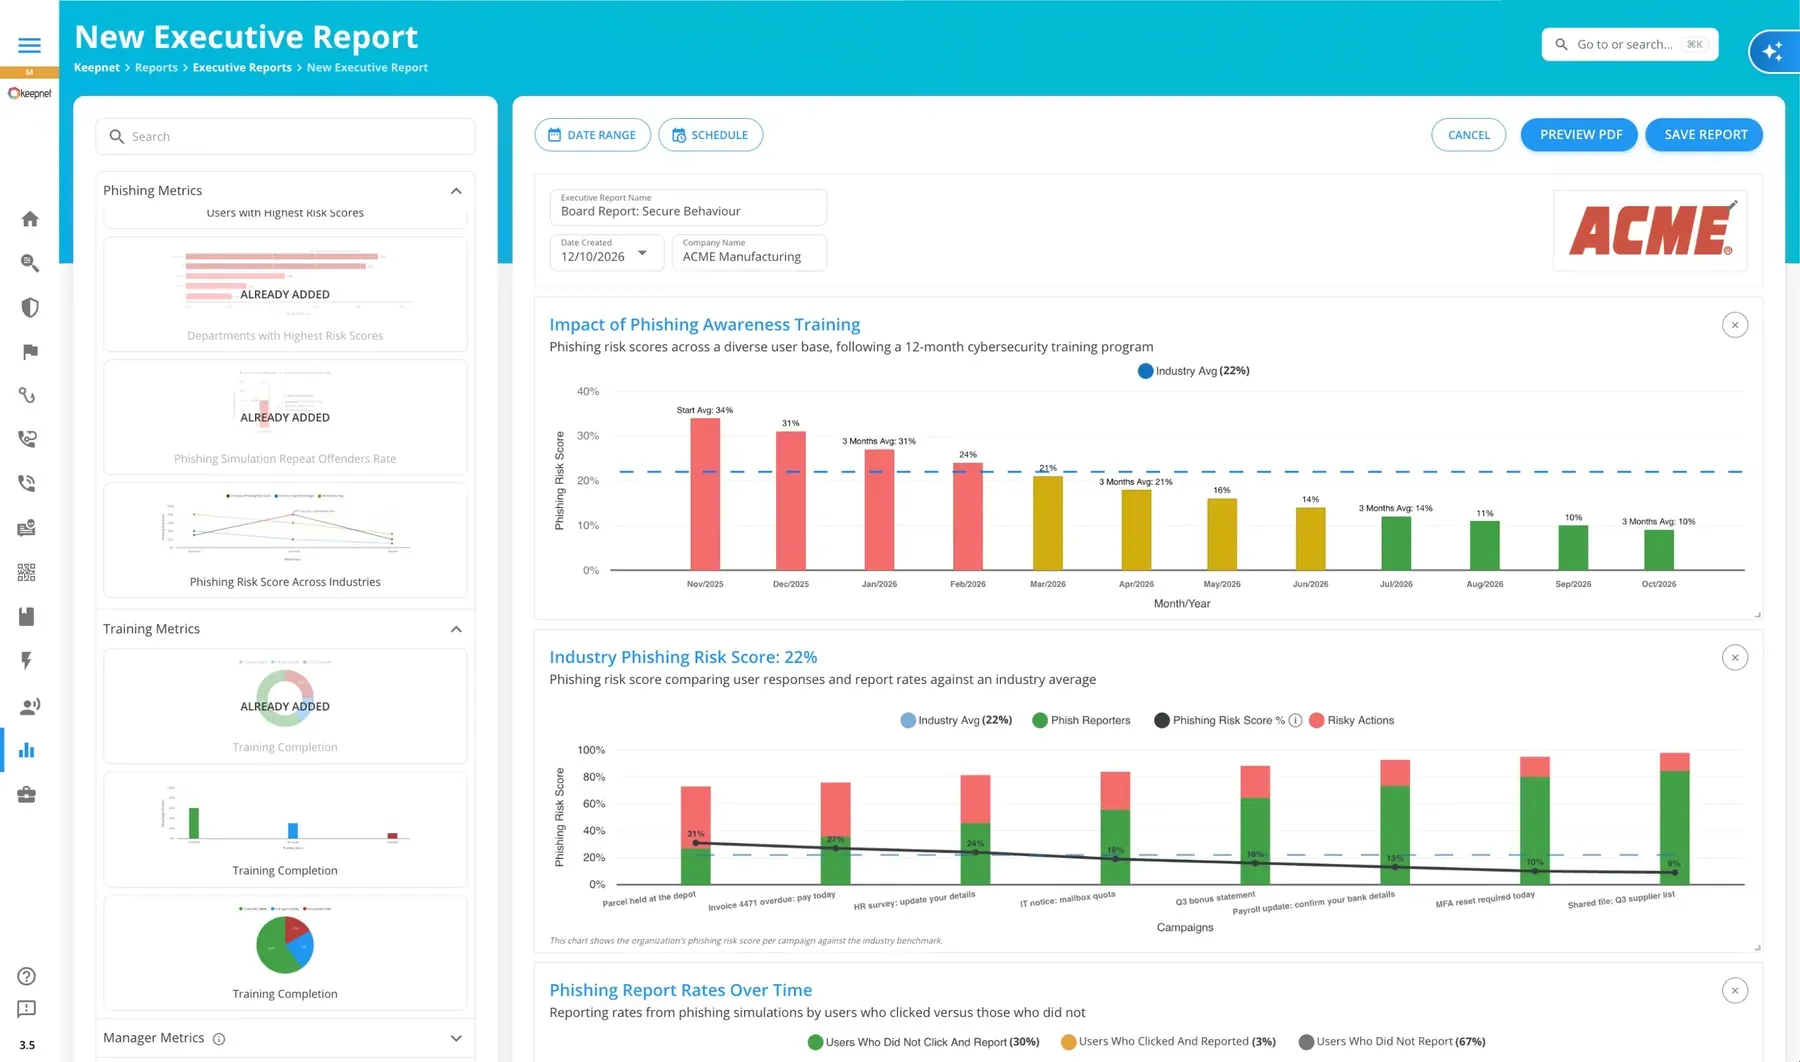Click the Save Report button
The height and width of the screenshot is (1062, 1800).
pos(1705,135)
